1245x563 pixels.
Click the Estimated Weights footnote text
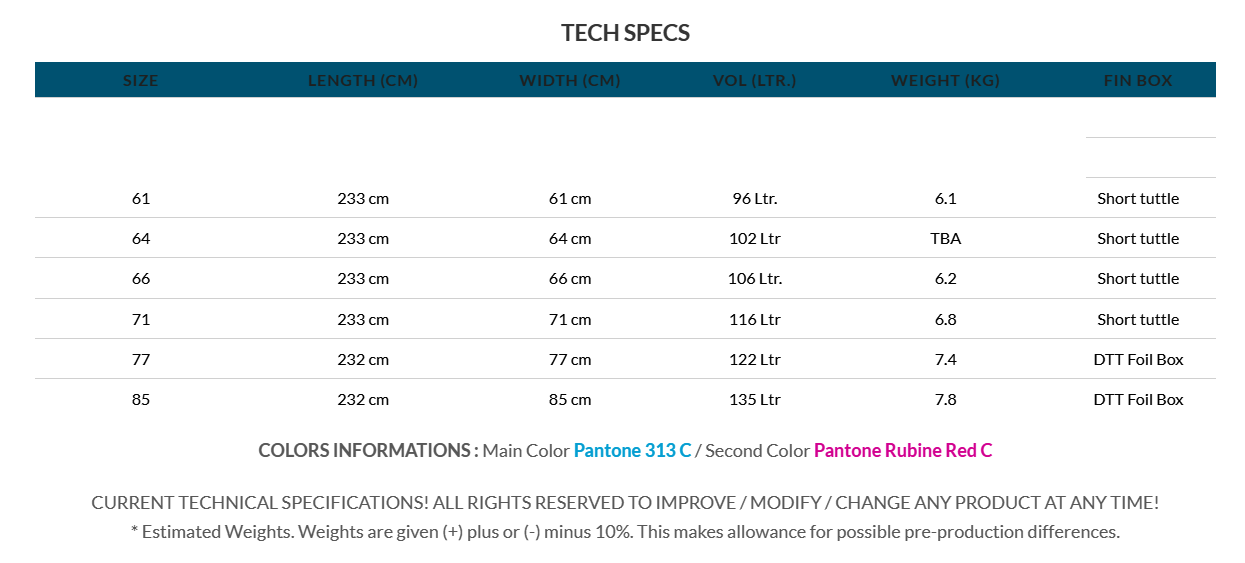pyautogui.click(x=625, y=532)
